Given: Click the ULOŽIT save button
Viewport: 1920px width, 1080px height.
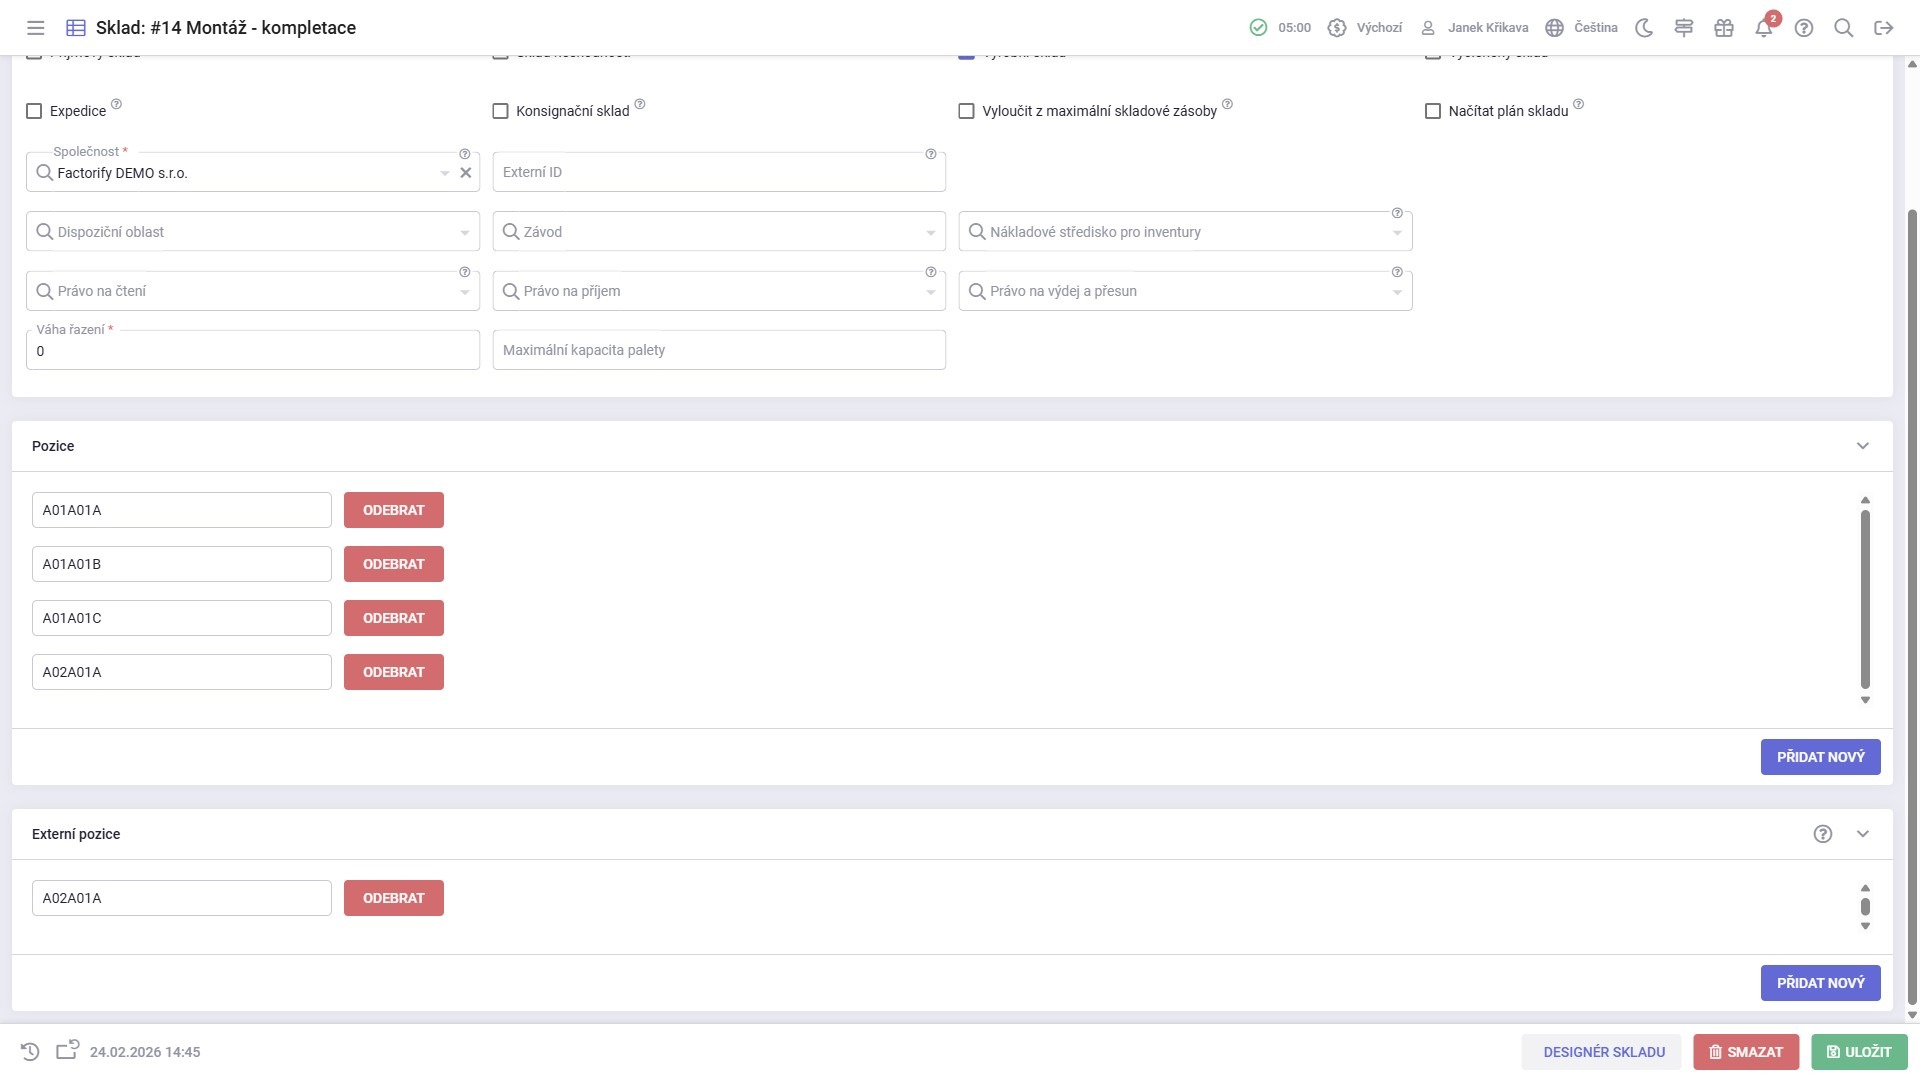Looking at the screenshot, I should [x=1859, y=1052].
